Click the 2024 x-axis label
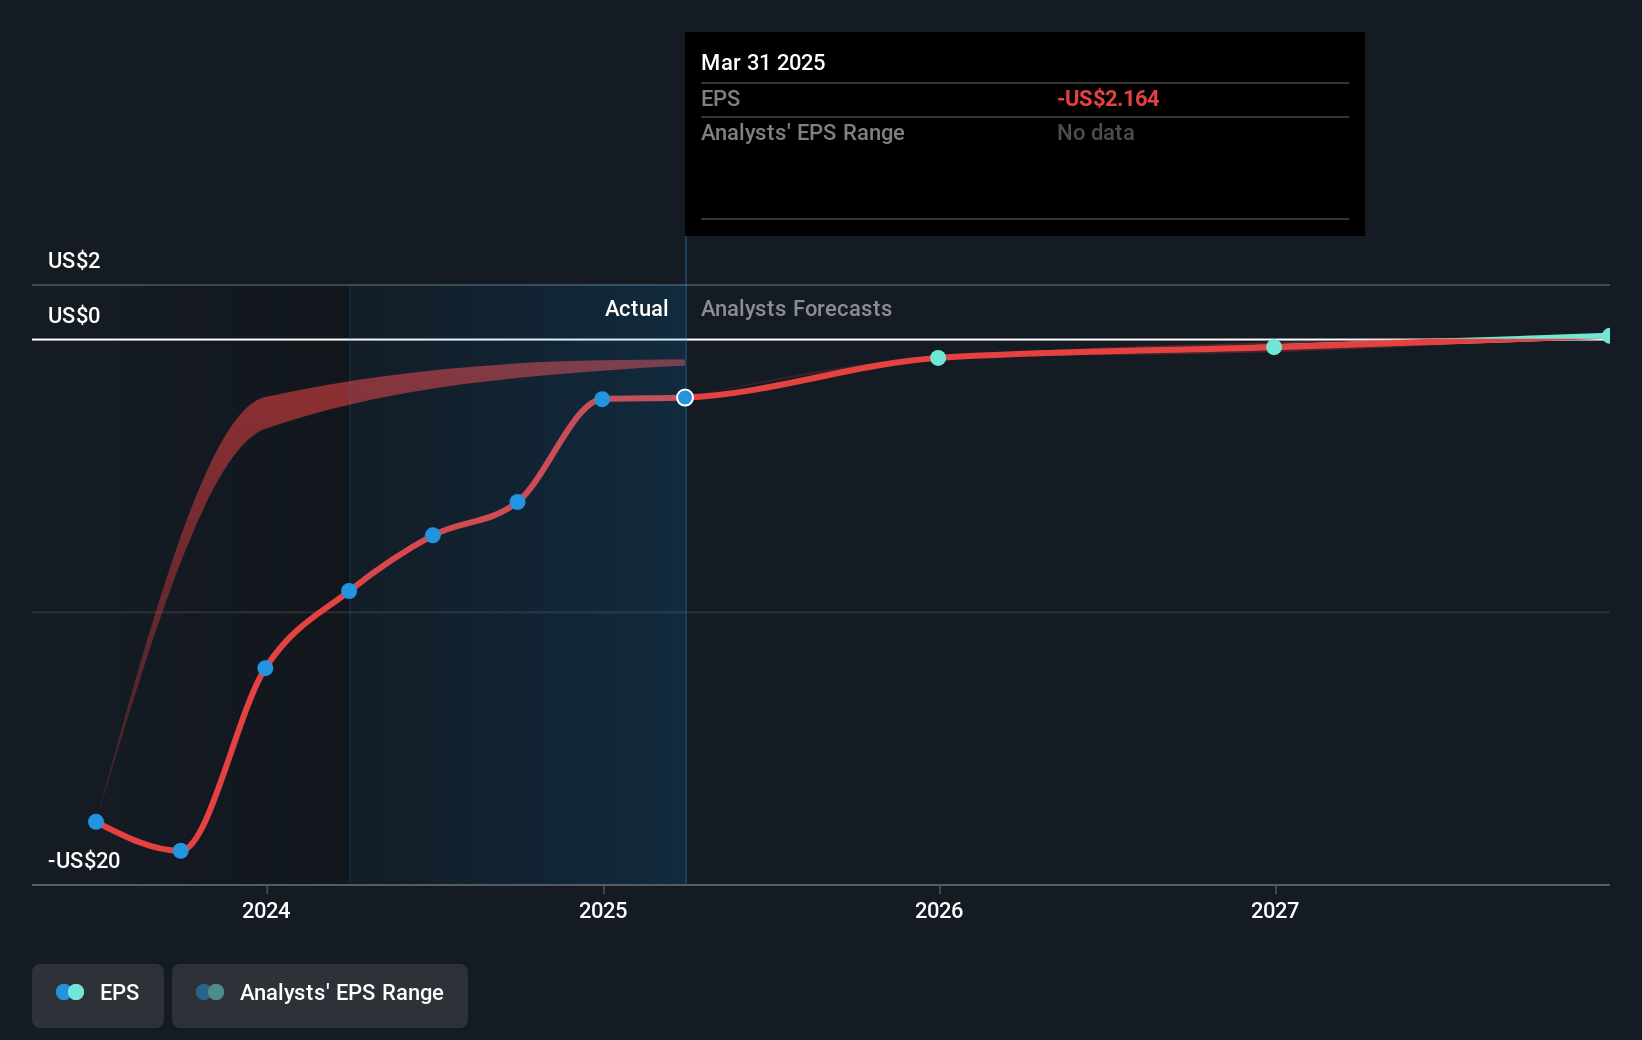Screen dimensions: 1642x1040 (x=266, y=910)
